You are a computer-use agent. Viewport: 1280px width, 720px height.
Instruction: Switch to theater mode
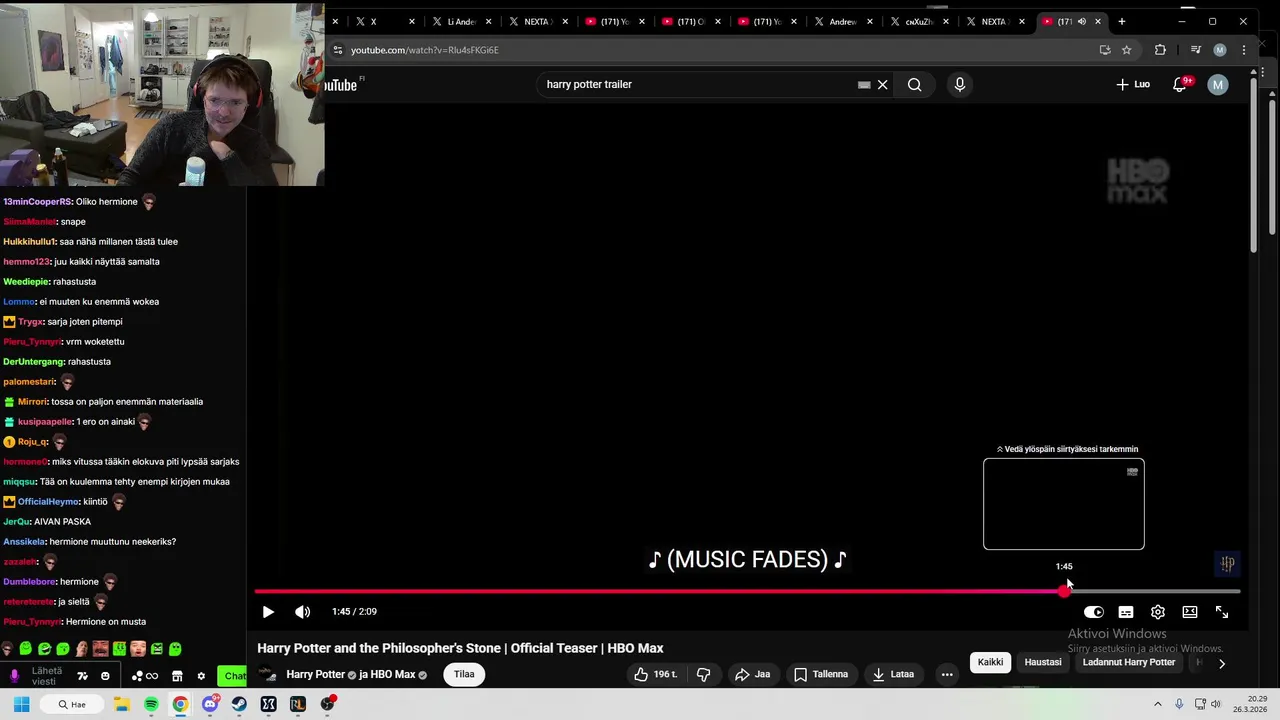[1190, 612]
